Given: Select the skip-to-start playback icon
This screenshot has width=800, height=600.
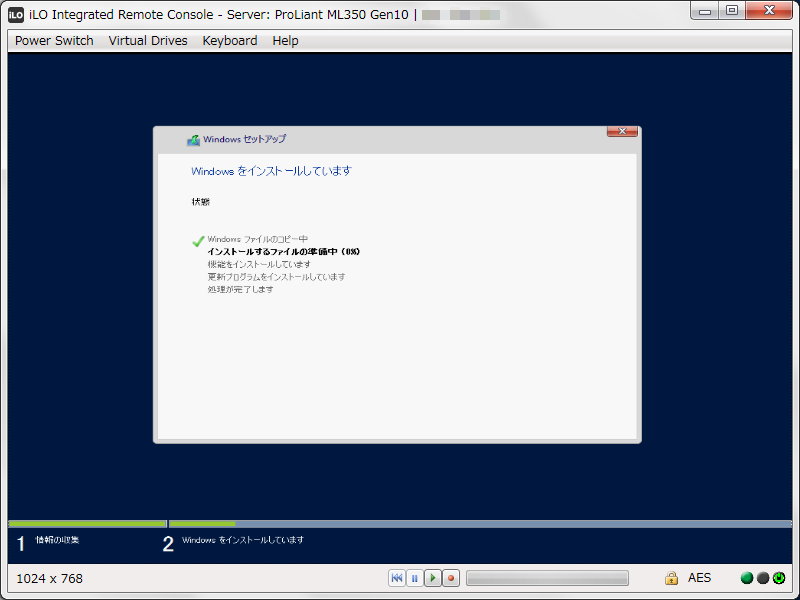Looking at the screenshot, I should [397, 577].
